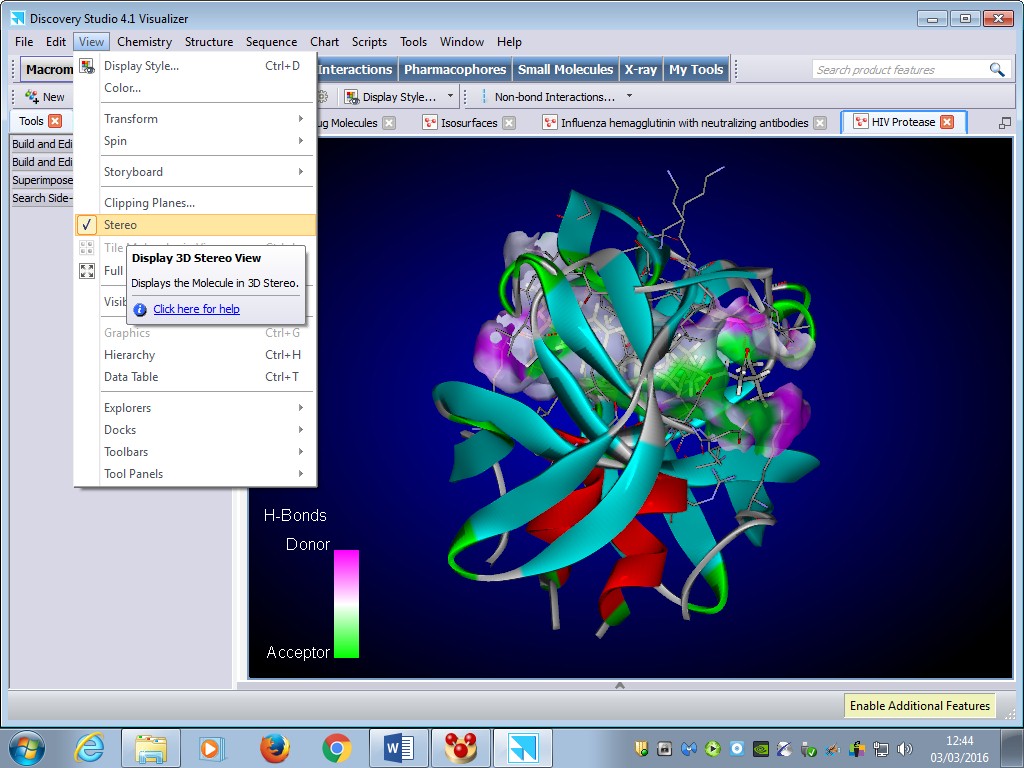Open the Non-bond Interactions dropdown arrow
Viewport: 1024px width, 768px height.
pyautogui.click(x=629, y=97)
